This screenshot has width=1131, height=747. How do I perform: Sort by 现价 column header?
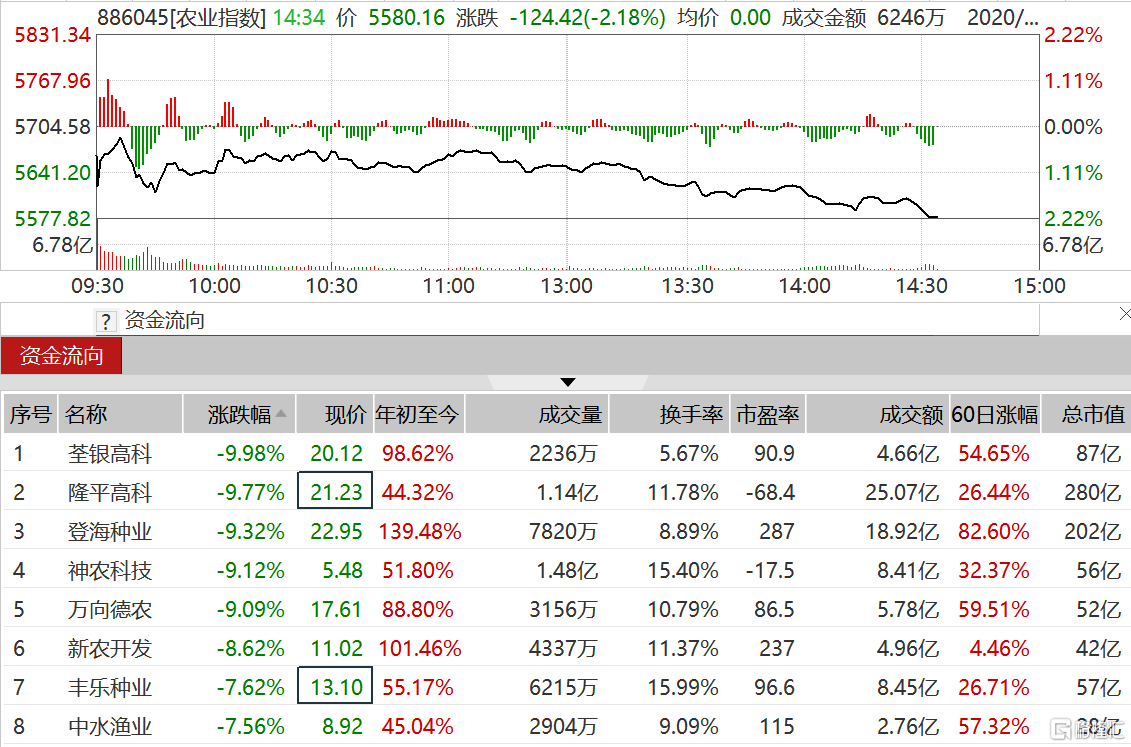click(x=335, y=414)
